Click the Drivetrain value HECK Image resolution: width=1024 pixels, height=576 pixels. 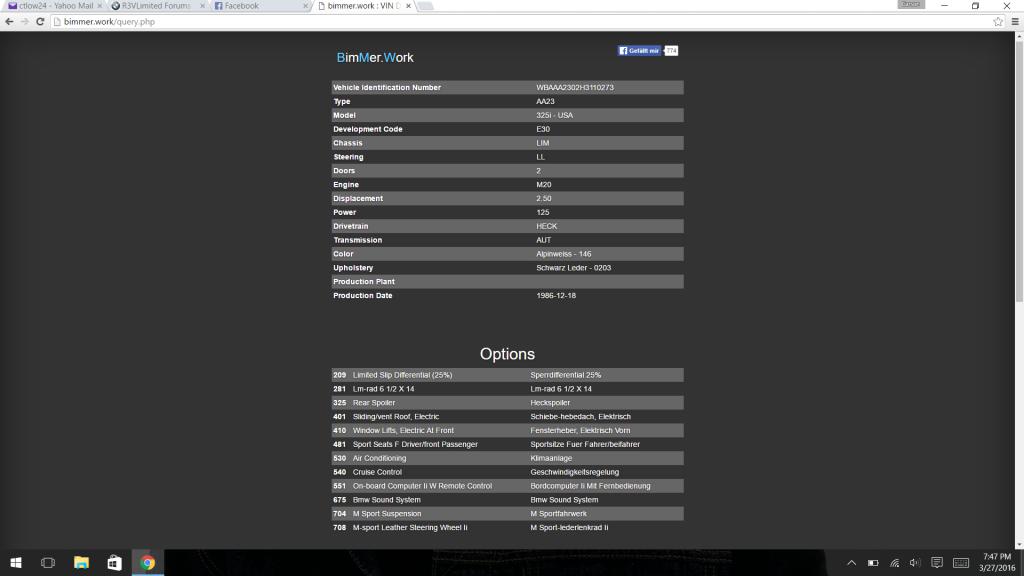coord(547,227)
